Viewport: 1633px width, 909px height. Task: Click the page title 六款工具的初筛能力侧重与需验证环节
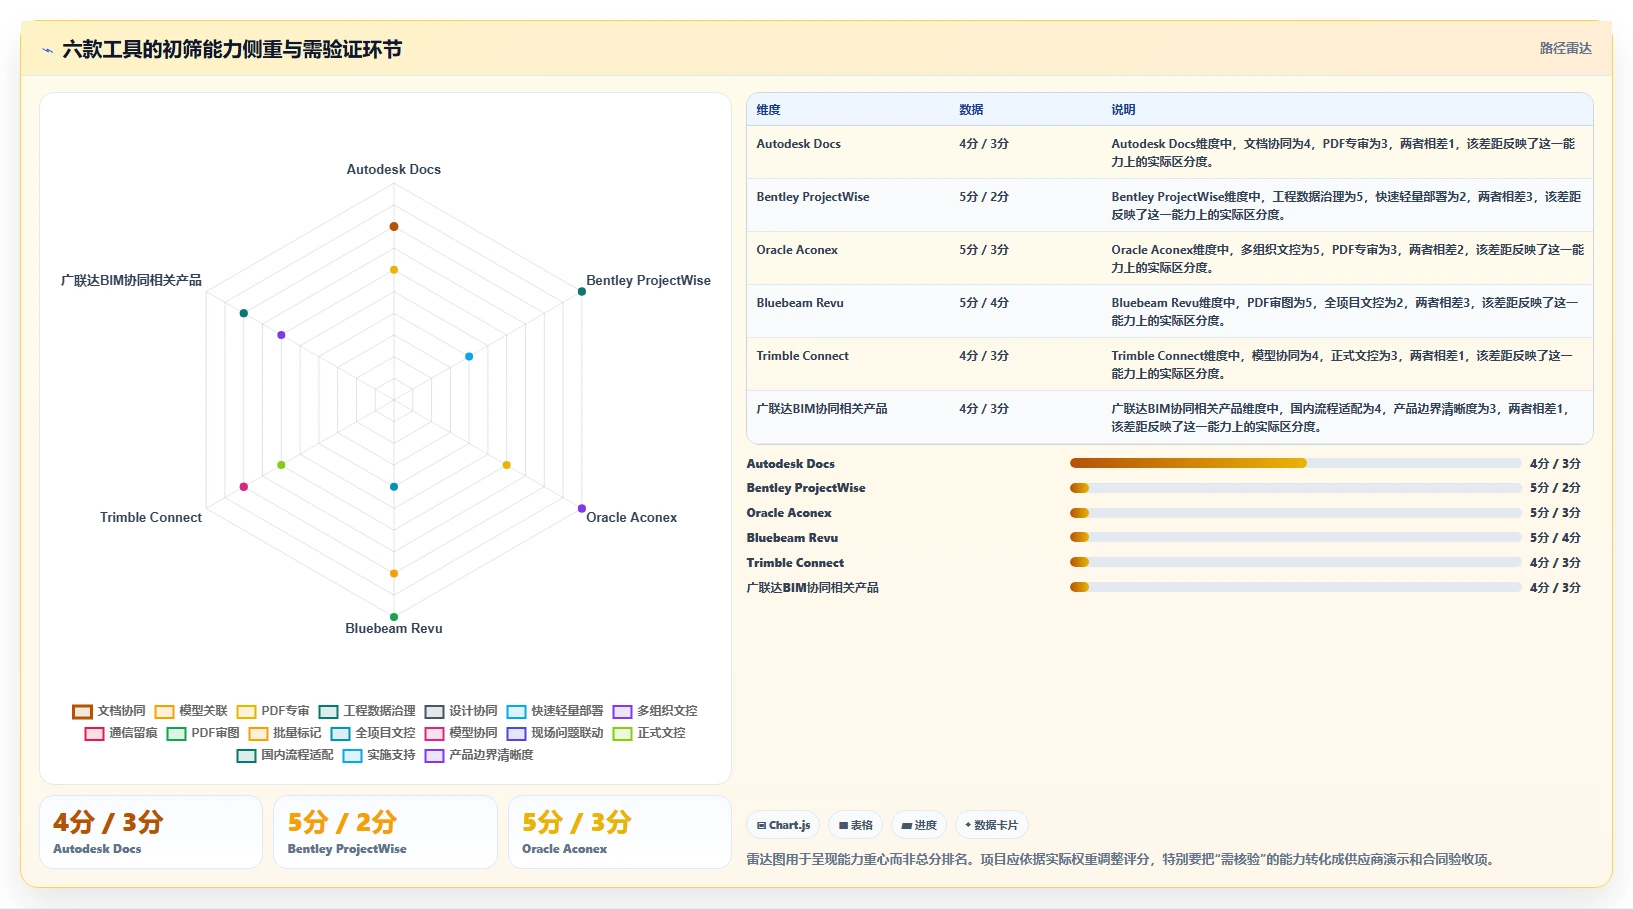[x=232, y=49]
